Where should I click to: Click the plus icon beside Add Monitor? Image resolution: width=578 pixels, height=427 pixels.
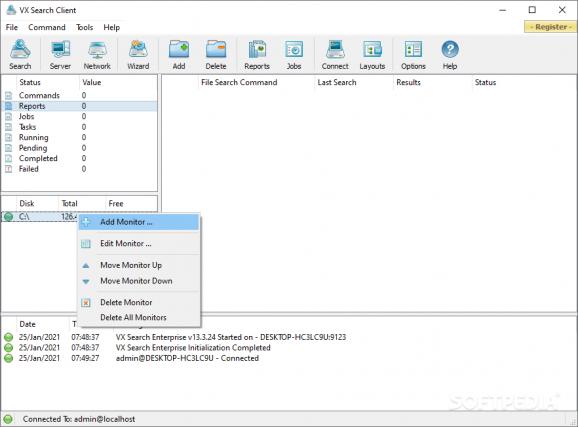[x=86, y=222]
